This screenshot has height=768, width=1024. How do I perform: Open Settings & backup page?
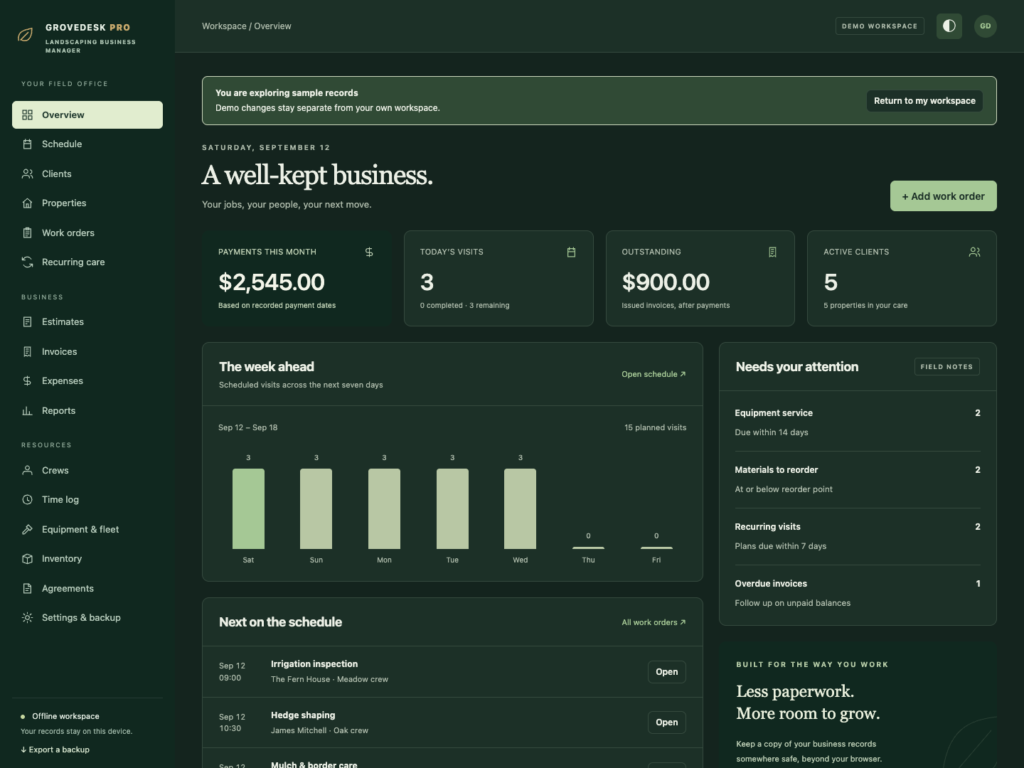(88, 618)
